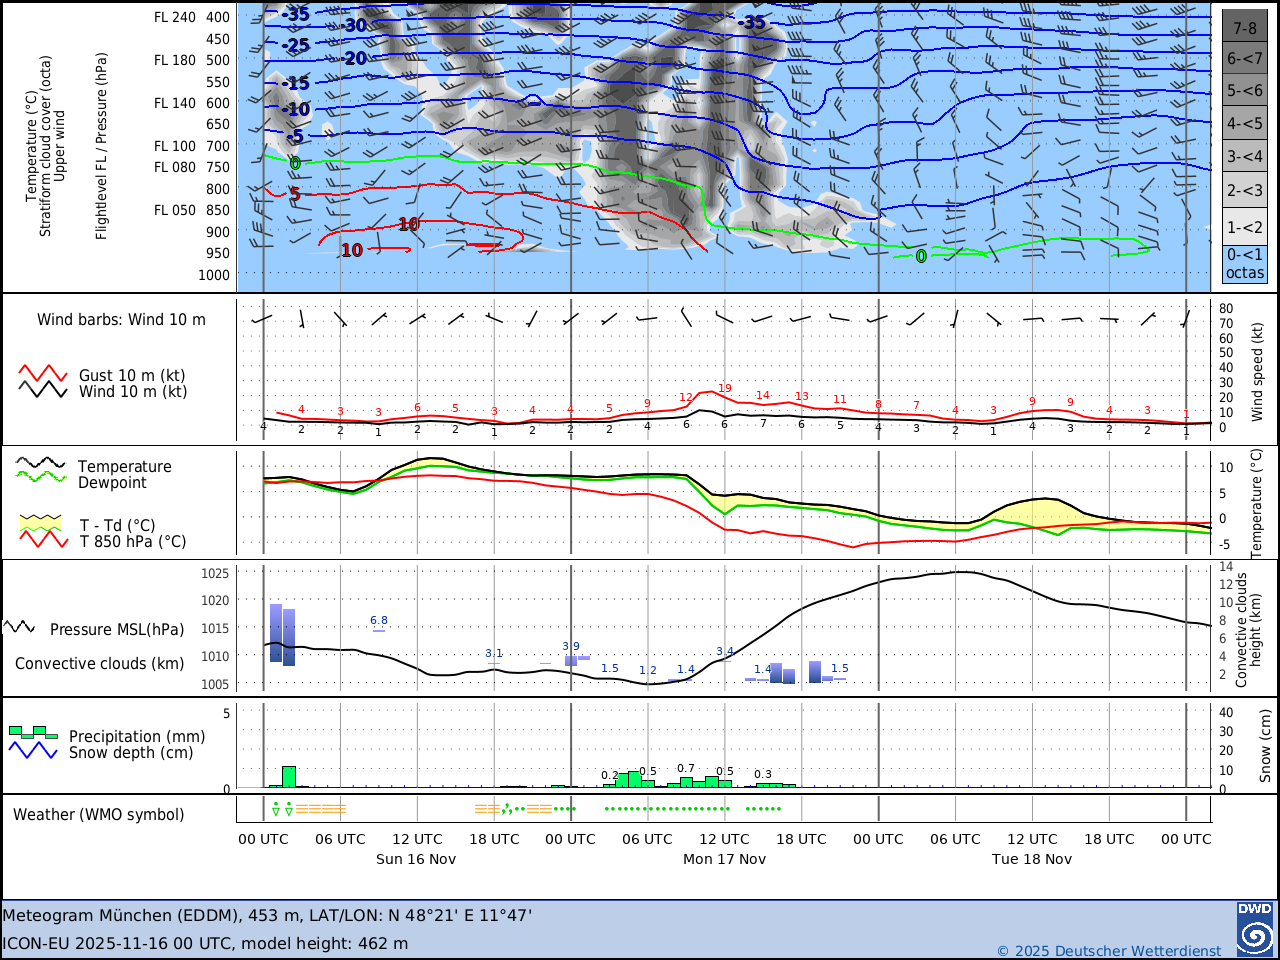Click the Convective clouds (km) legend text
Screen dimensions: 1280x960
pyautogui.click(x=100, y=664)
